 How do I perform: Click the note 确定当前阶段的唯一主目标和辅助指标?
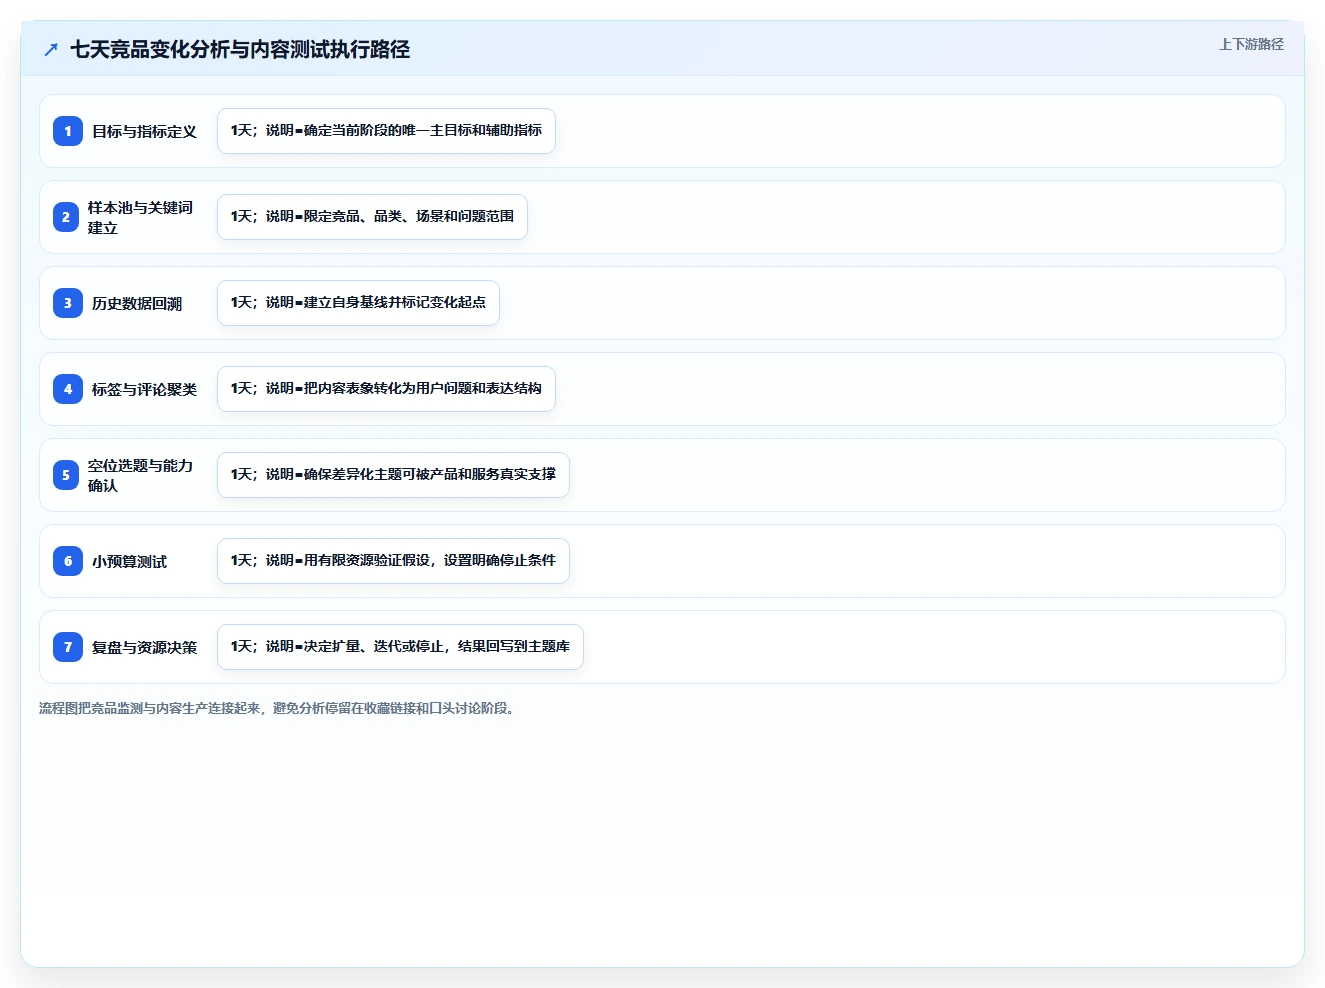click(x=386, y=131)
